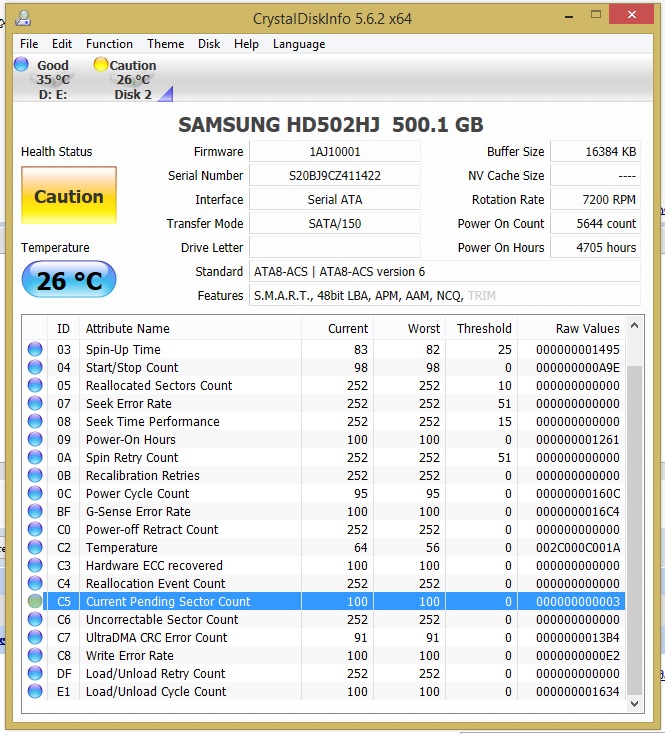Click status orb for Power-off Retract Count

[35, 529]
